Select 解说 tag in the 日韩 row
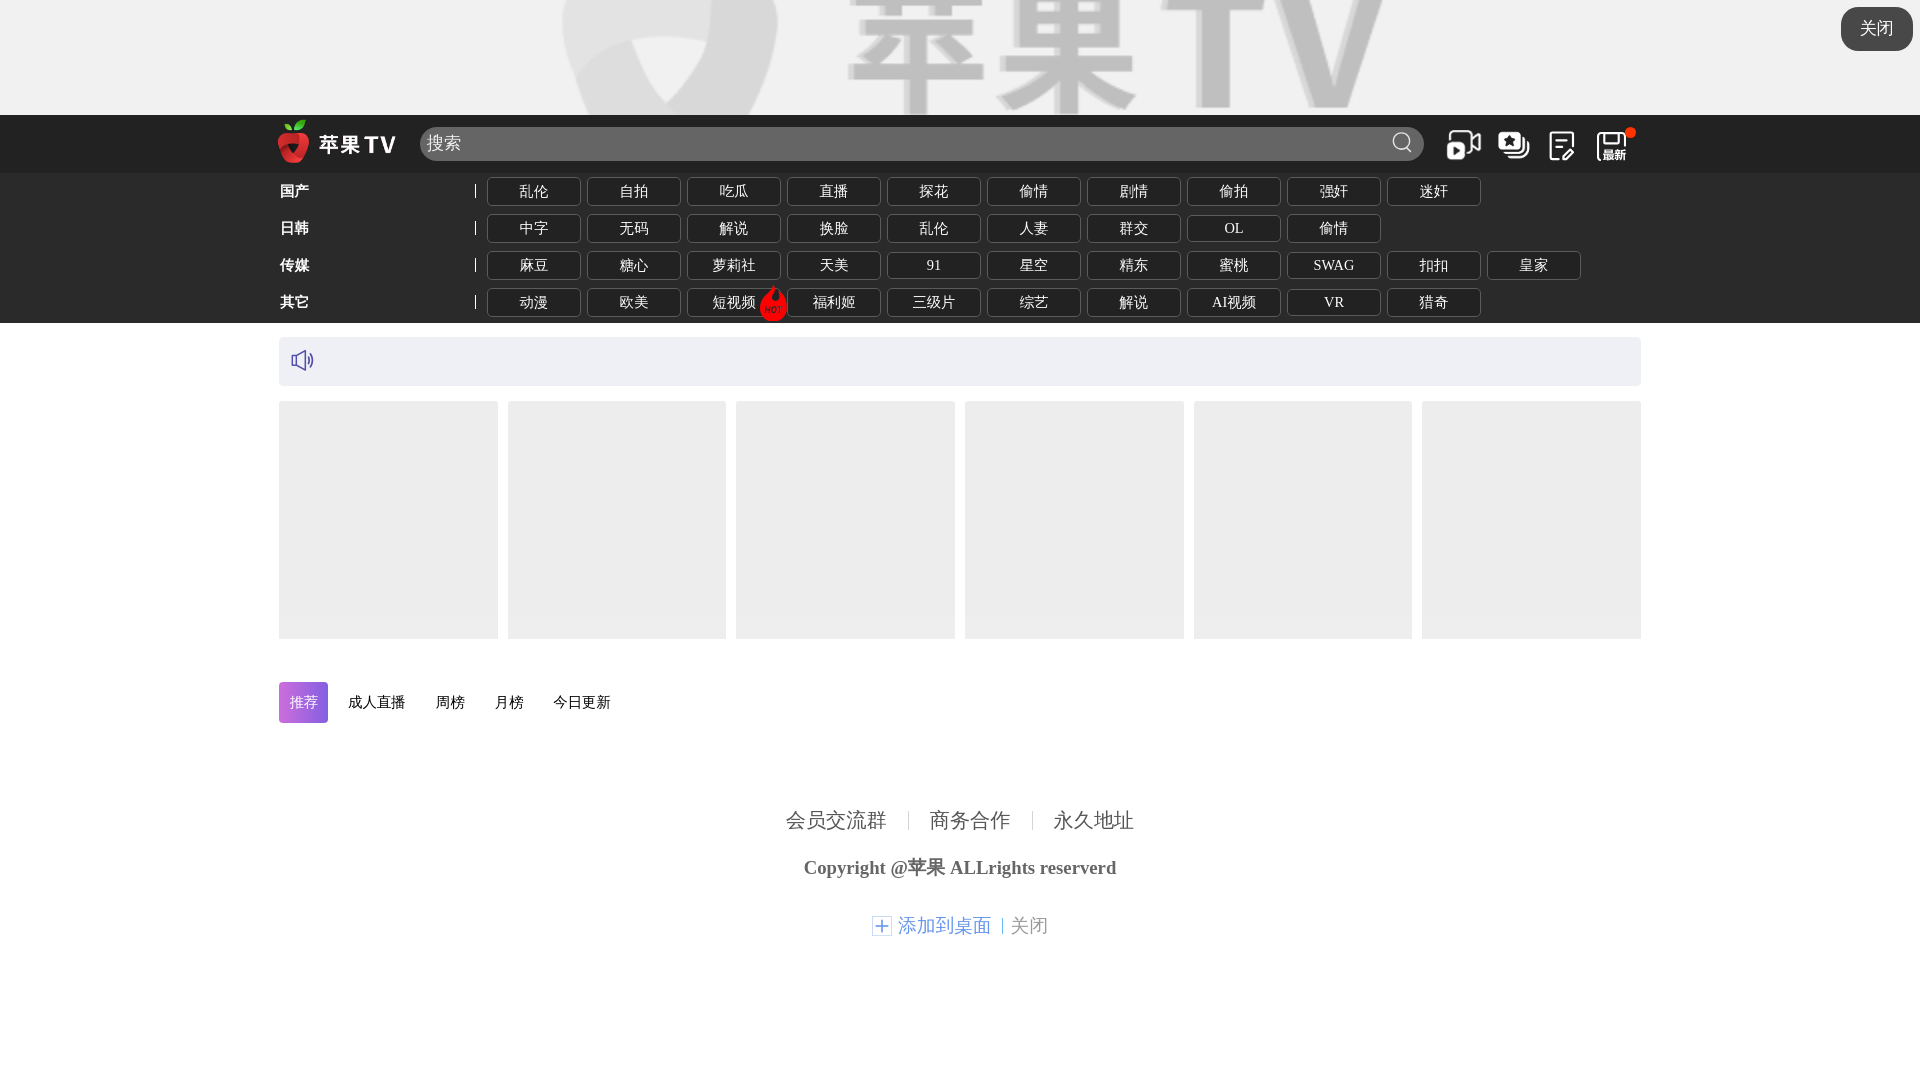The width and height of the screenshot is (1920, 1080). 734,229
